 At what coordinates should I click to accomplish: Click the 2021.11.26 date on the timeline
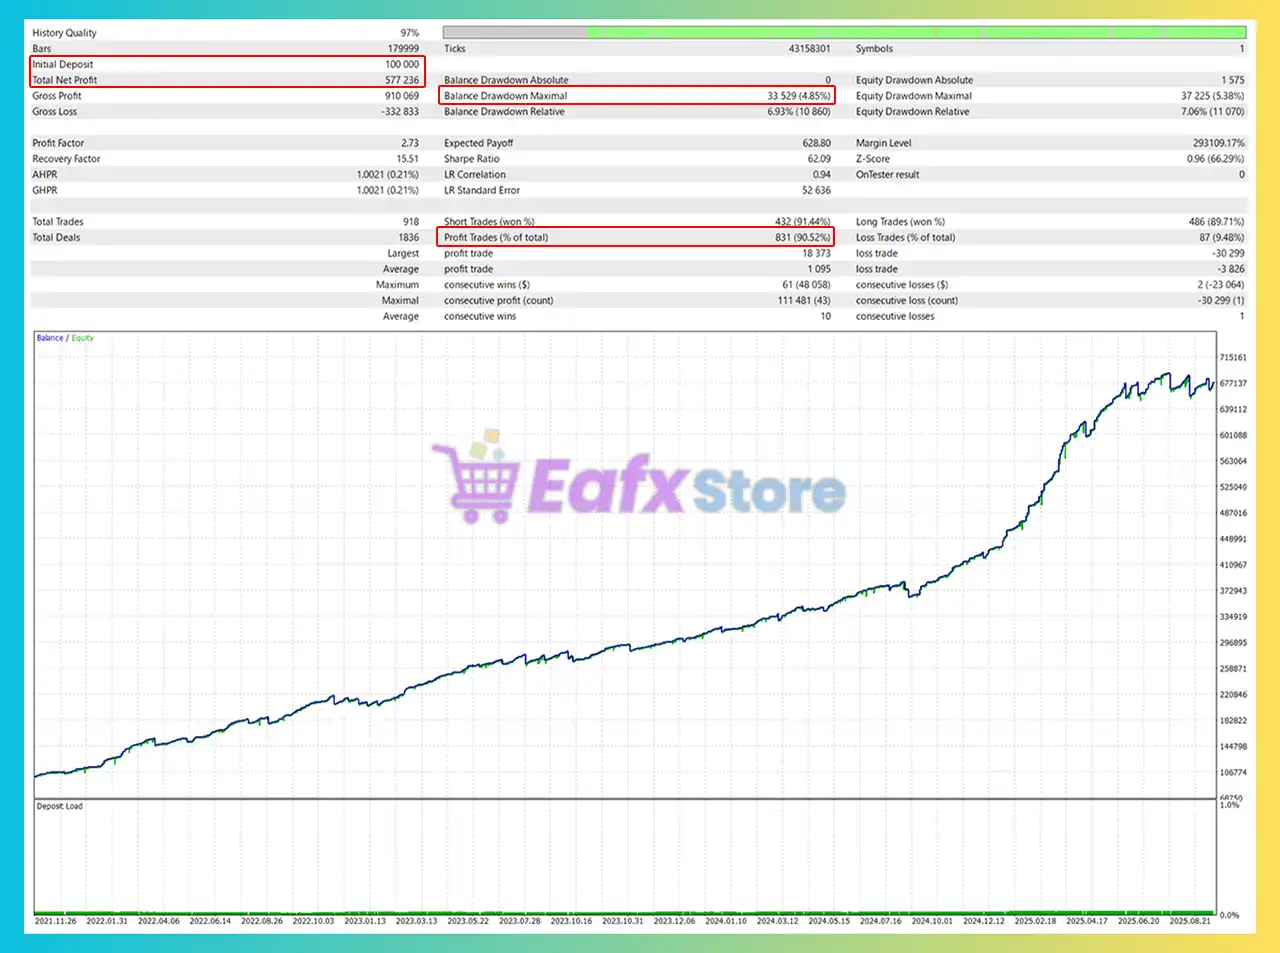(x=55, y=921)
